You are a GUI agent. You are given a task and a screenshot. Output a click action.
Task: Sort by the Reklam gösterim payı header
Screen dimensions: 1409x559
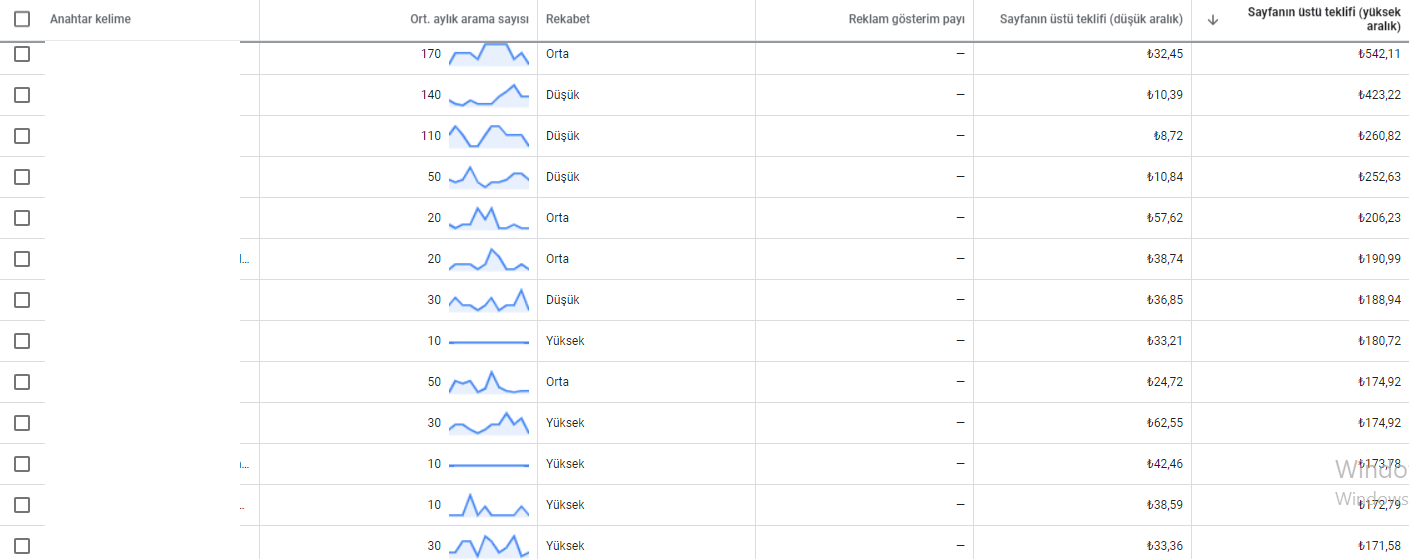(907, 19)
